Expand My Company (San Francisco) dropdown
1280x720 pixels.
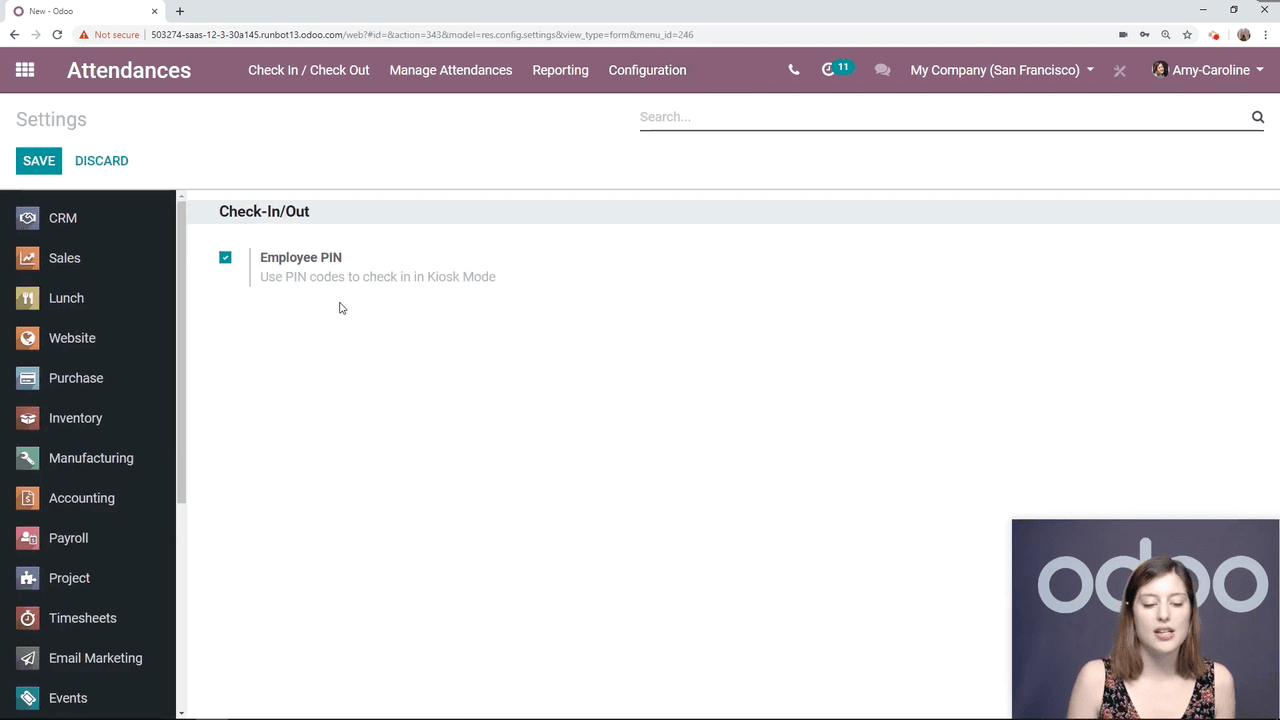pyautogui.click(x=1002, y=70)
